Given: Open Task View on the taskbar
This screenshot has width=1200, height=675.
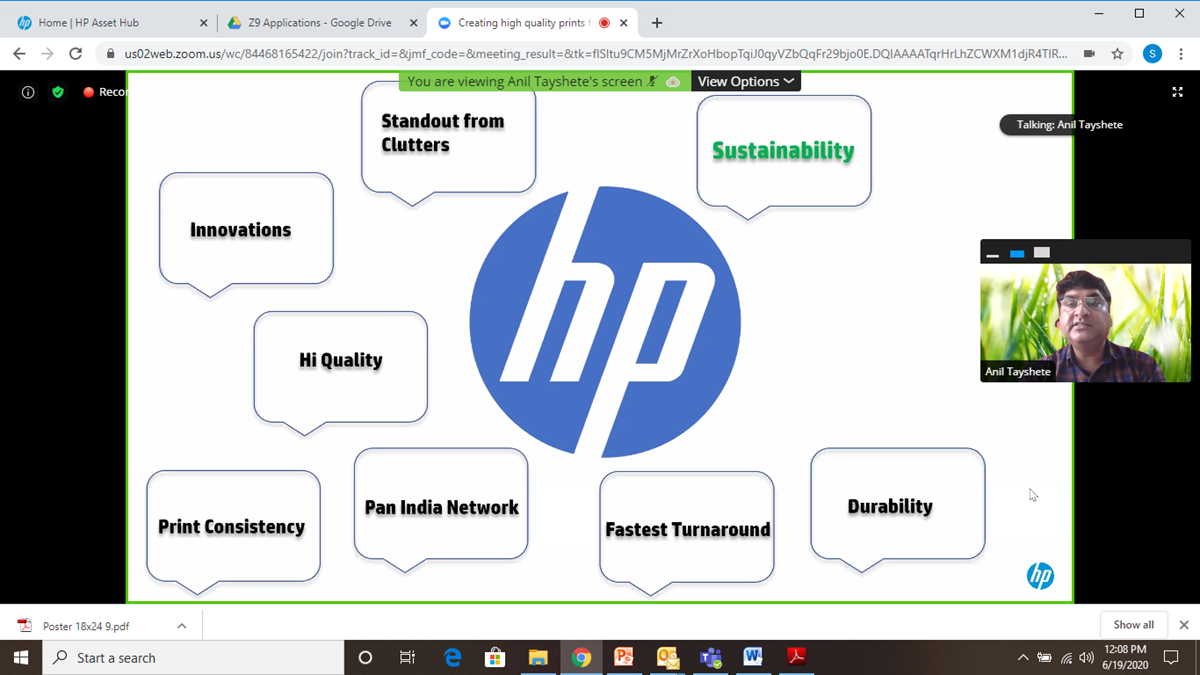Looking at the screenshot, I should (407, 657).
